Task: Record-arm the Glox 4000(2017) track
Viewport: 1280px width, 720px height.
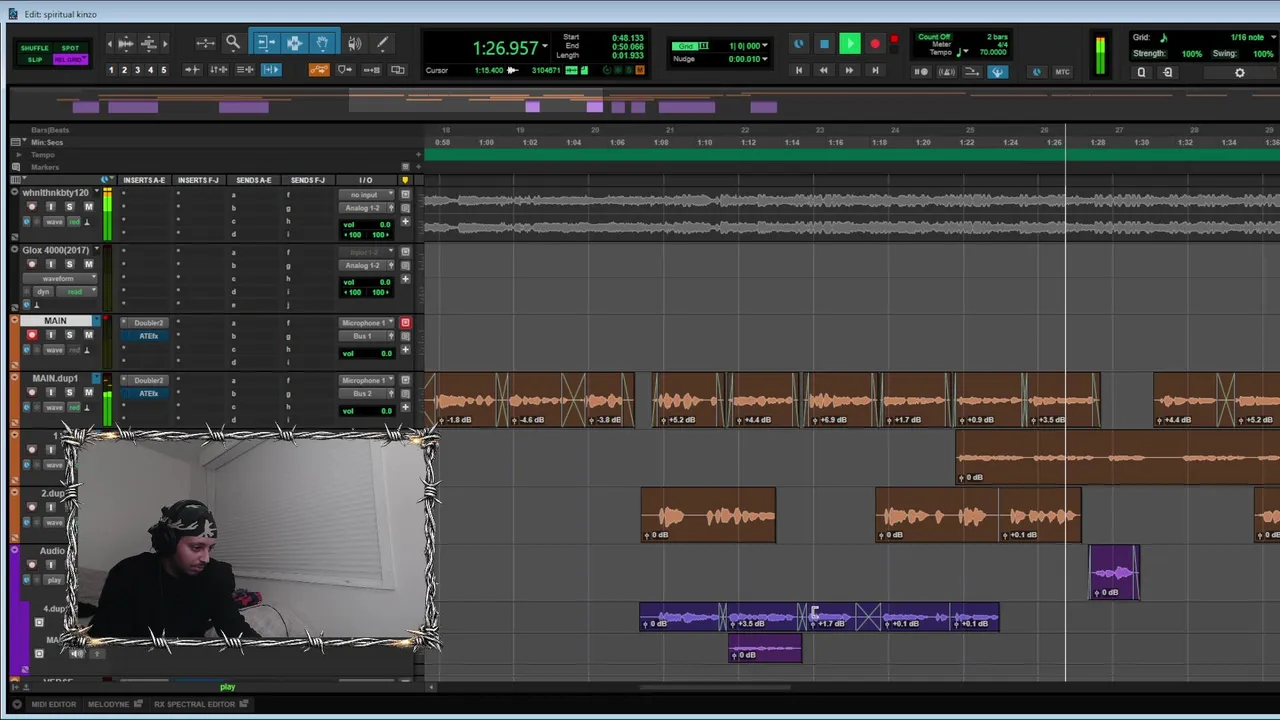Action: (32, 265)
